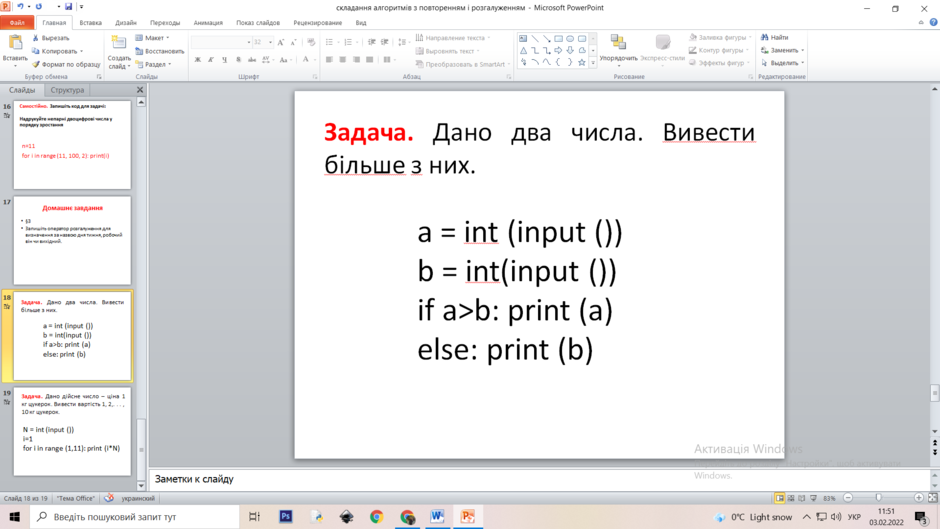The width and height of the screenshot is (940, 529).
Task: Click the Paste (Вставить) clipboard icon
Action: [x=15, y=43]
